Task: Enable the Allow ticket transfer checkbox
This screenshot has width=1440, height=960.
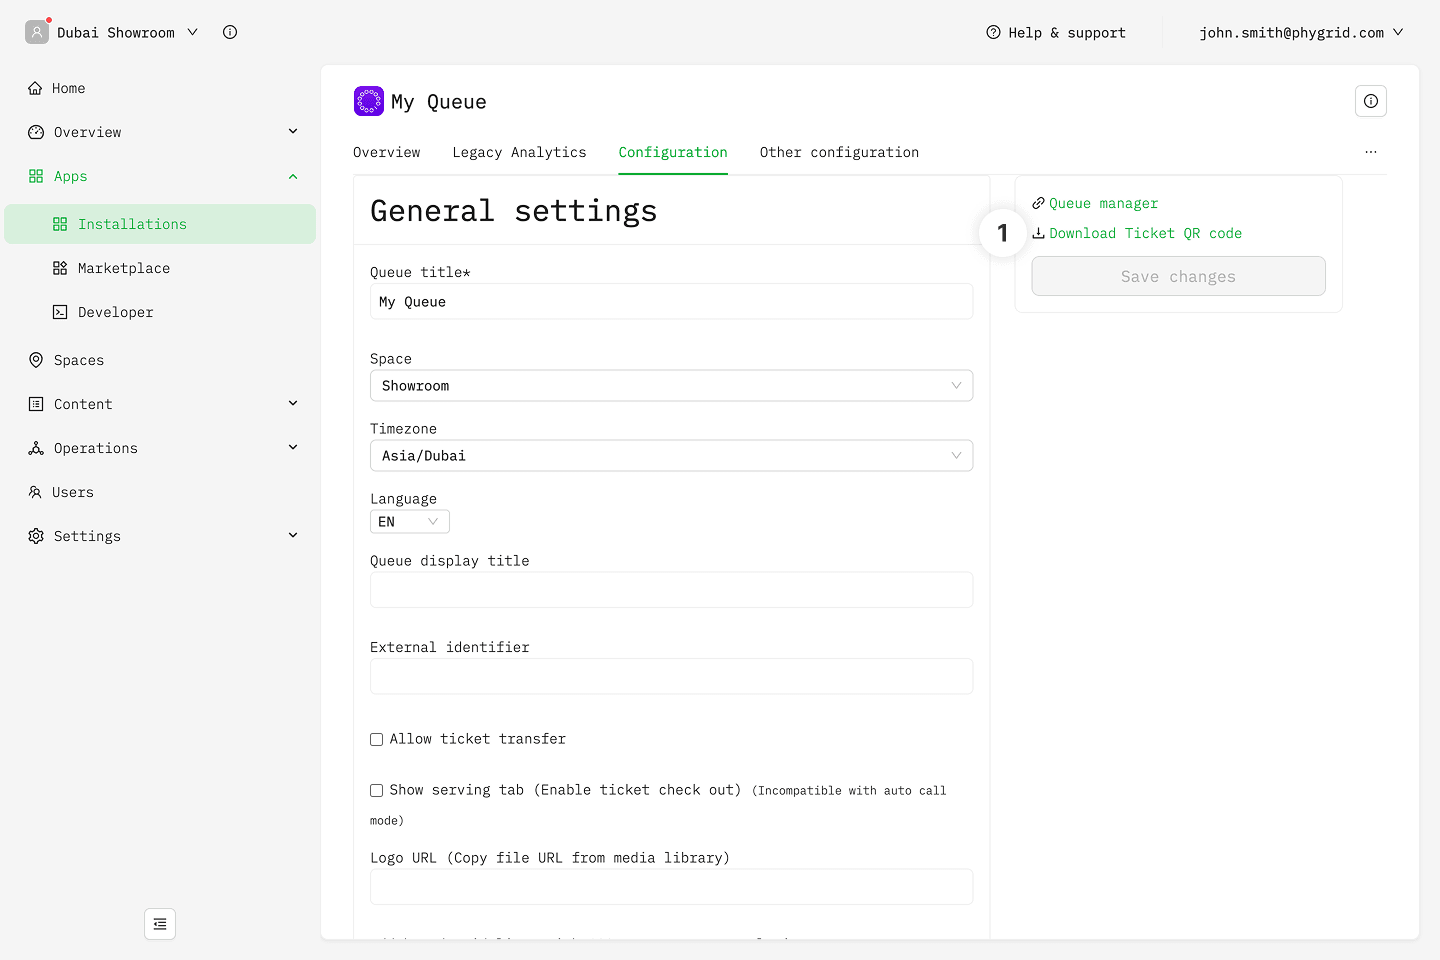Action: click(x=377, y=740)
